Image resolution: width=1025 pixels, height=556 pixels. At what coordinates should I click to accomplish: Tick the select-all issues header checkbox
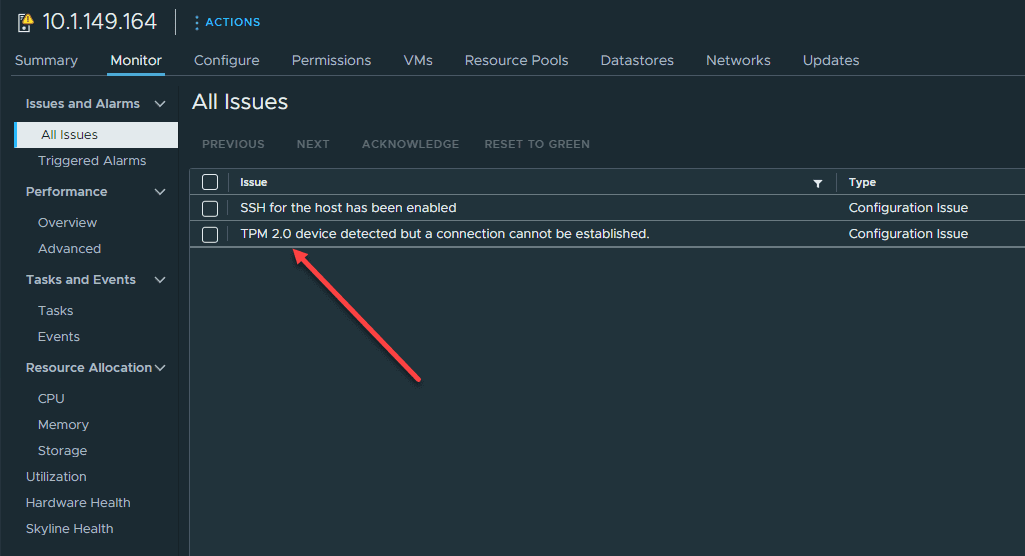(x=210, y=182)
